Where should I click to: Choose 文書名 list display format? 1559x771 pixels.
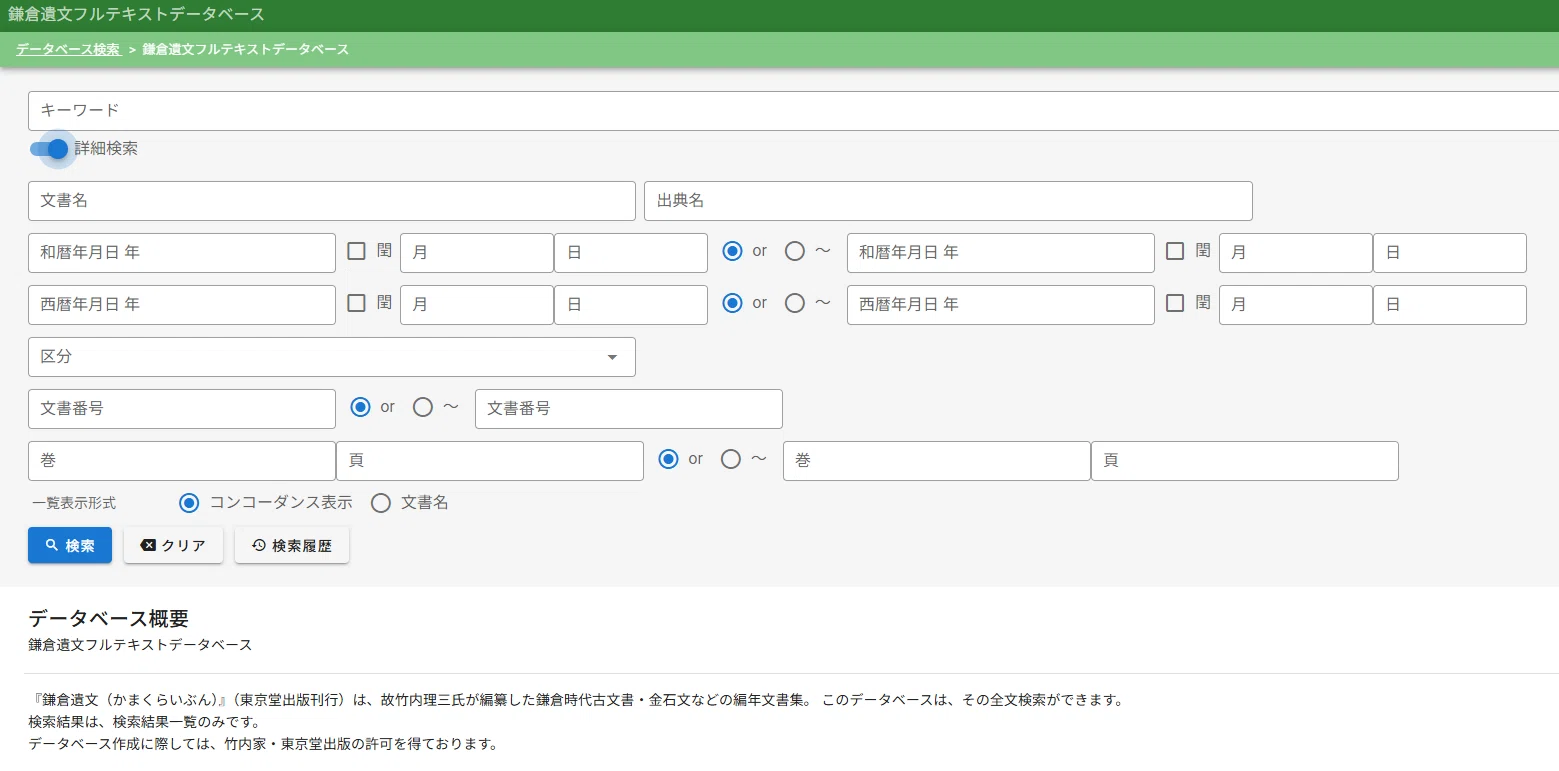pyautogui.click(x=381, y=503)
